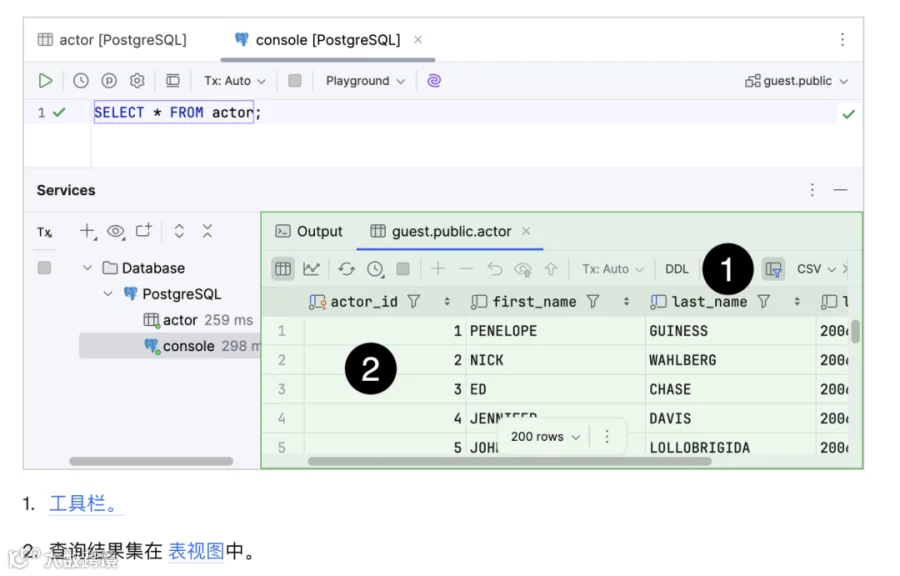This screenshot has height=576, width=900.
Task: Reload the result grid data icon
Action: point(347,268)
